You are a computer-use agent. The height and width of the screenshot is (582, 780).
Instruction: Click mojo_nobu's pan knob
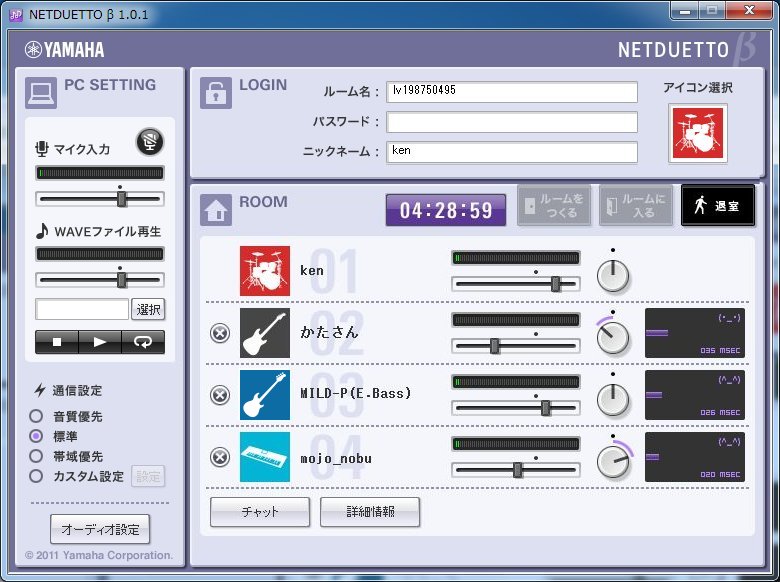[613, 461]
